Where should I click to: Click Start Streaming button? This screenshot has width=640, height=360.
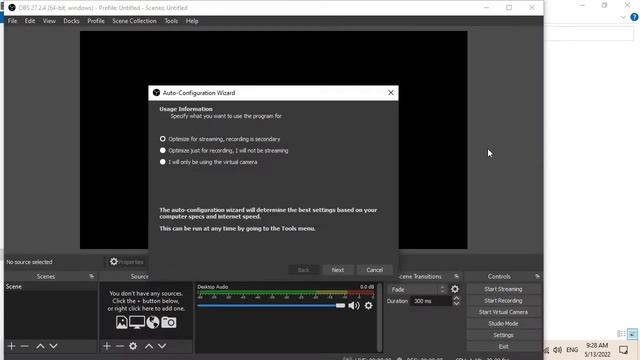pos(503,289)
